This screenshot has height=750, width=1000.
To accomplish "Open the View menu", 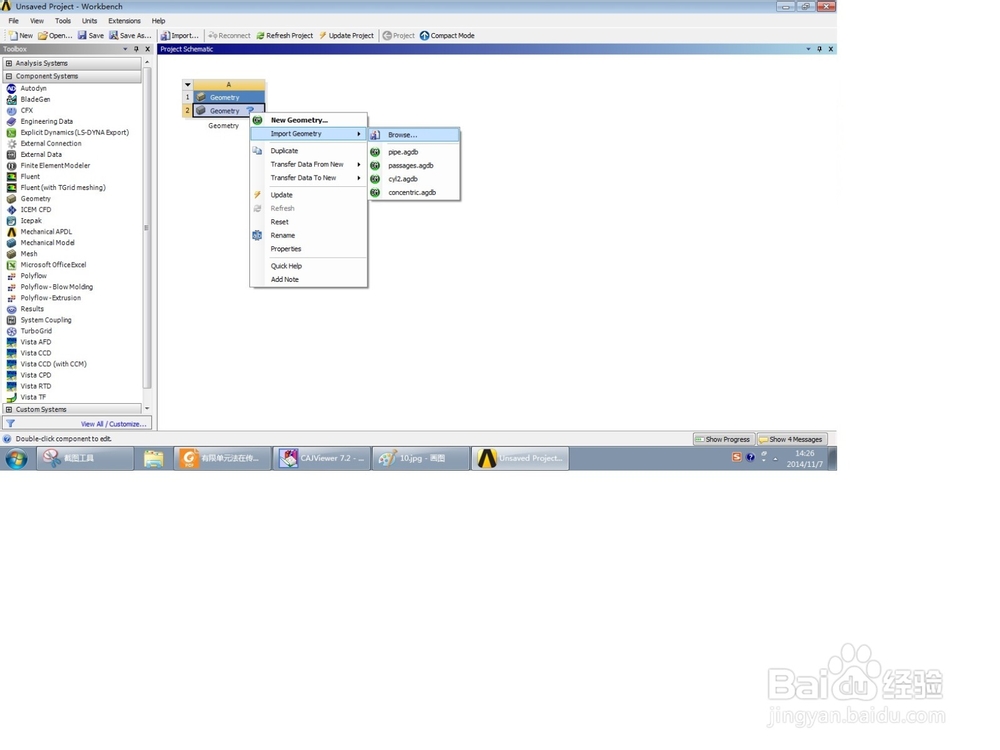I will point(37,21).
